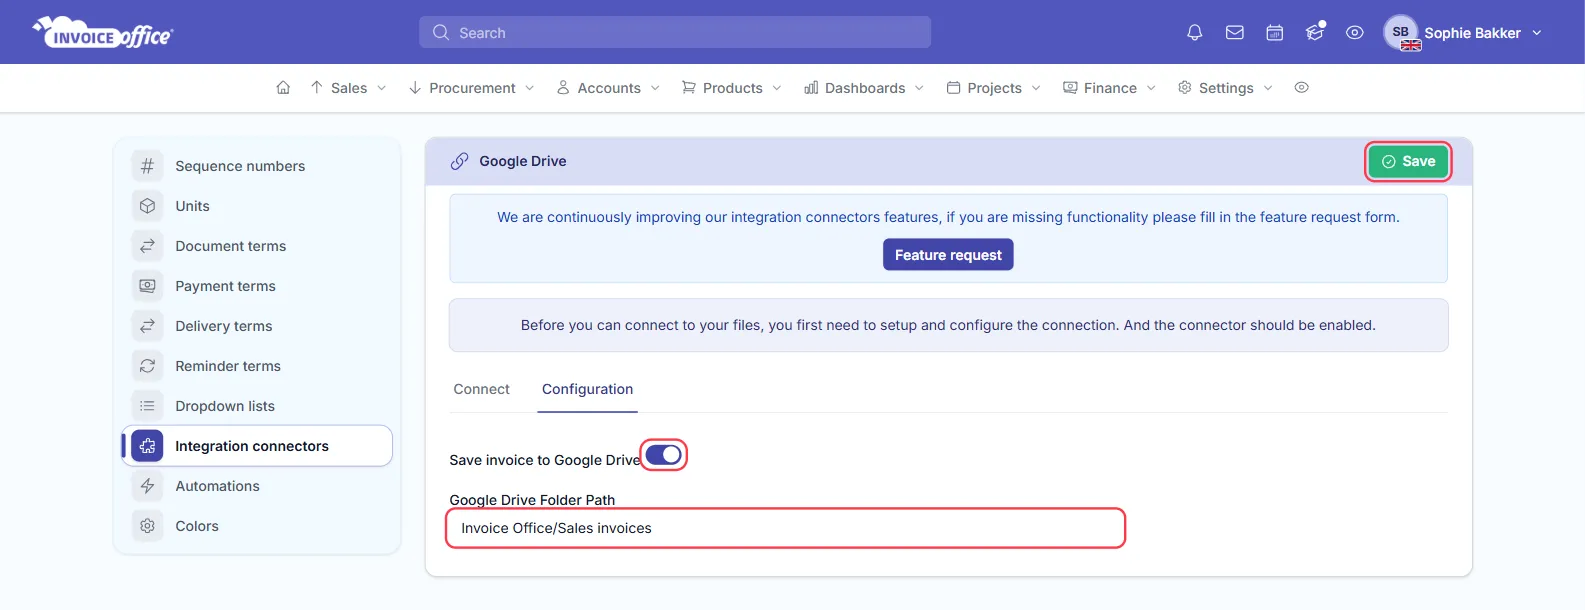The width and height of the screenshot is (1585, 610).
Task: Expand the Accounts menu
Action: coord(608,88)
